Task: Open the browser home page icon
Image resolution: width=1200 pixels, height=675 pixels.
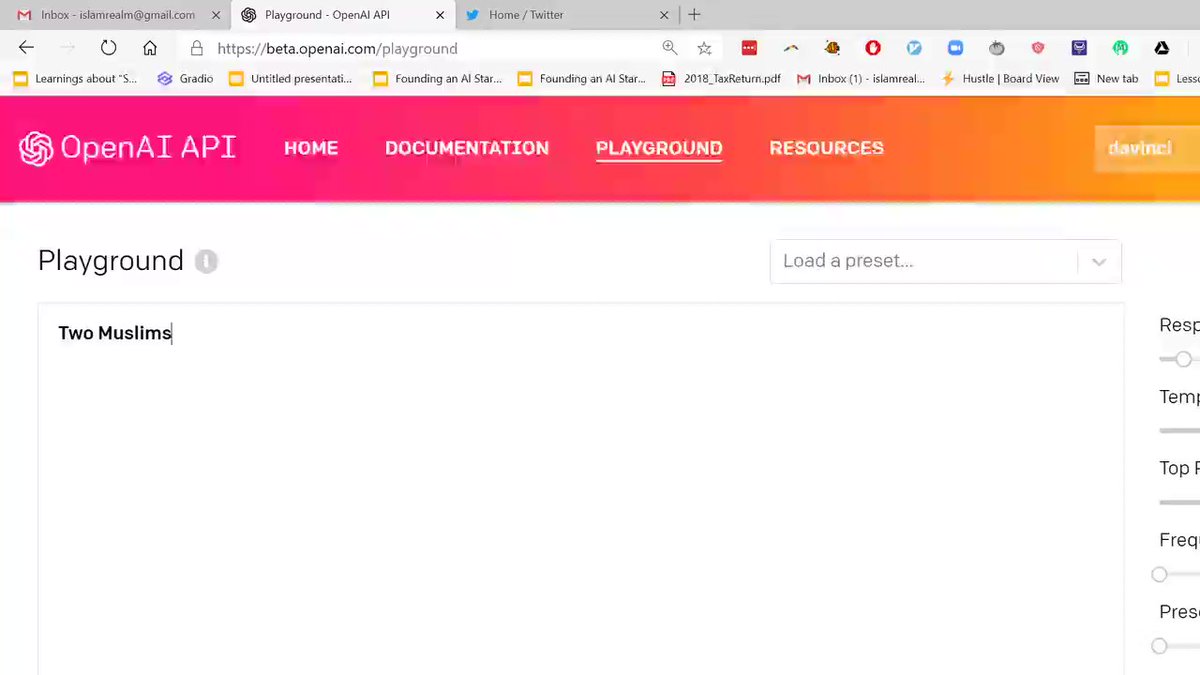Action: tap(150, 48)
